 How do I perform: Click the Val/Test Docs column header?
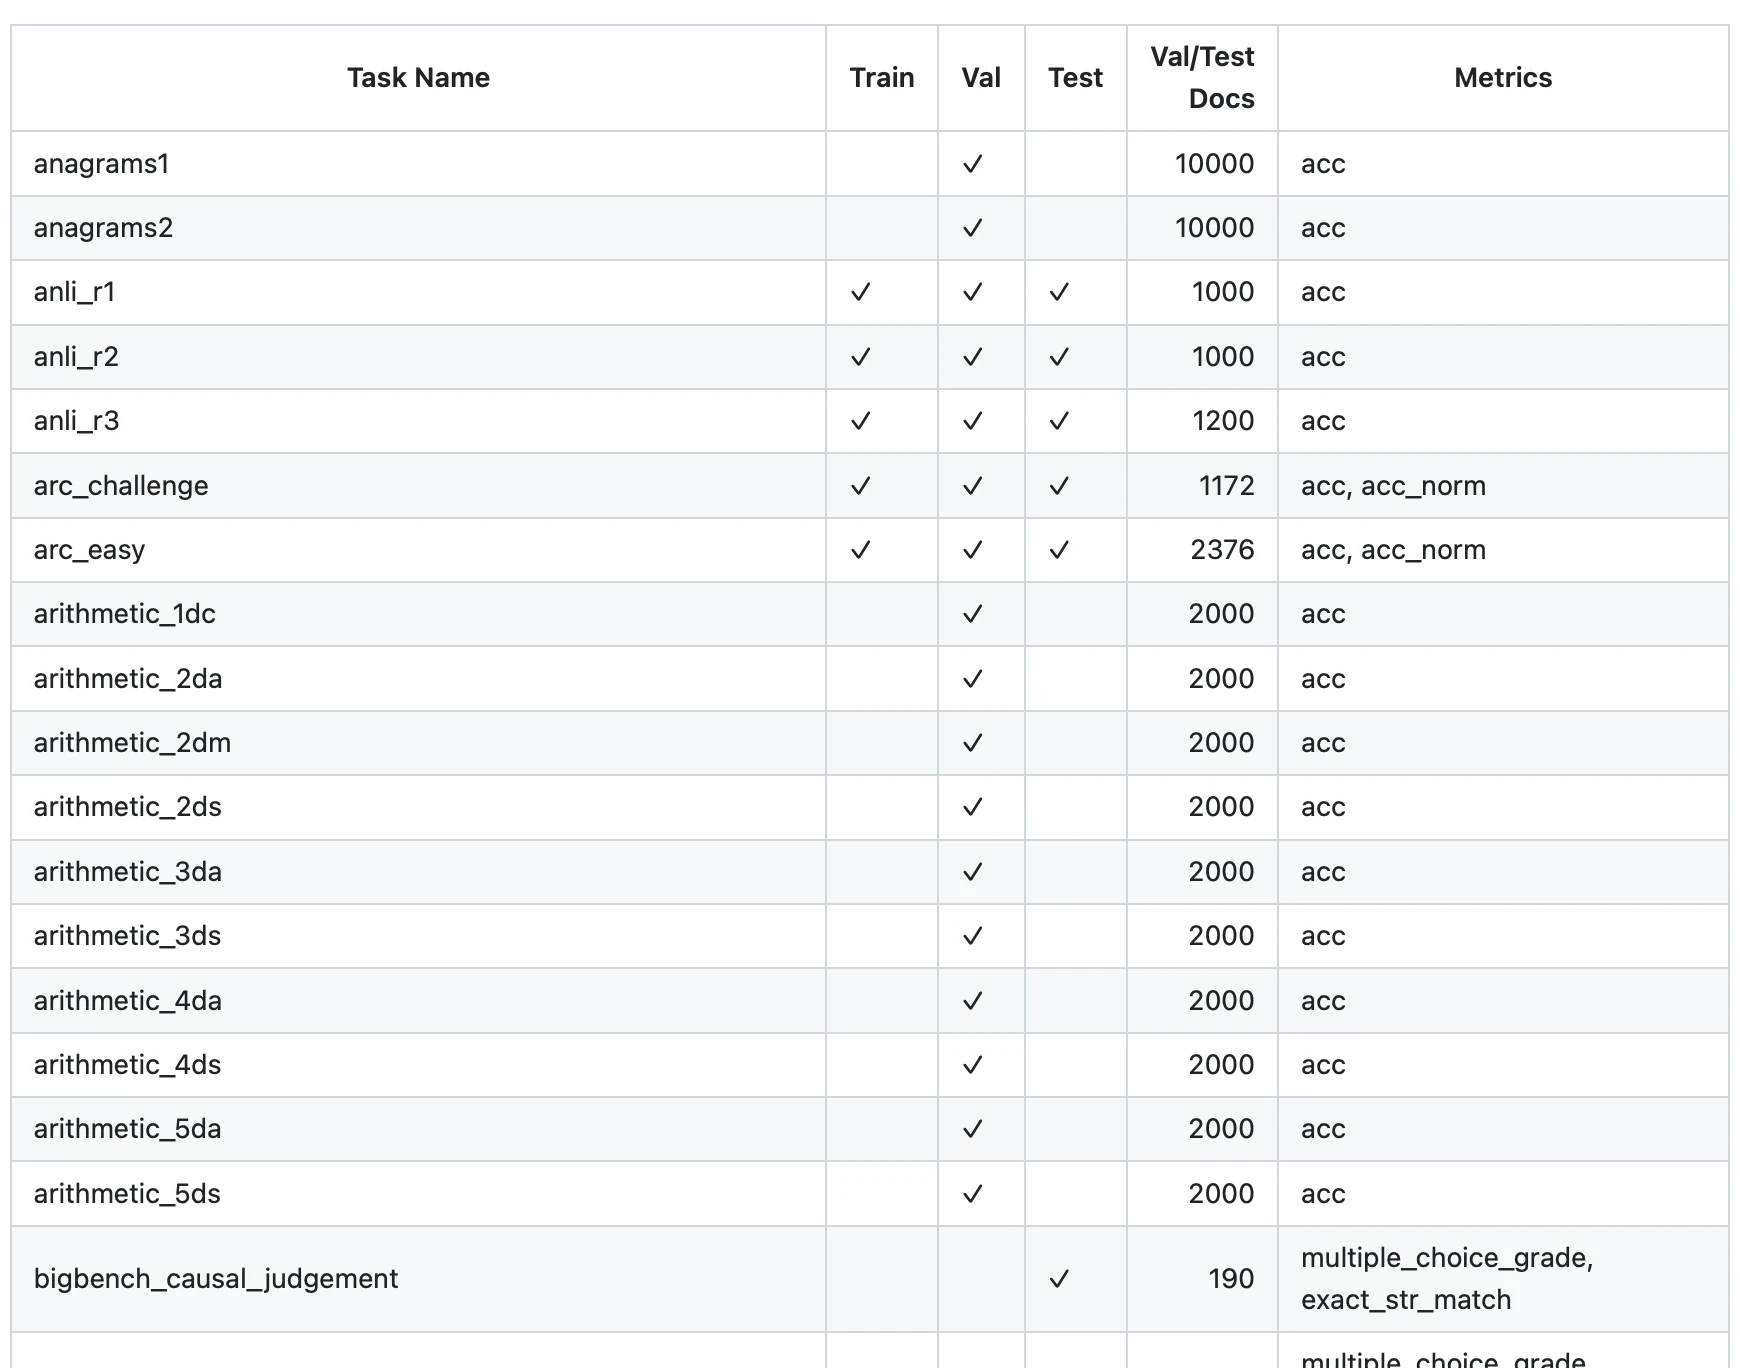[x=1202, y=78]
